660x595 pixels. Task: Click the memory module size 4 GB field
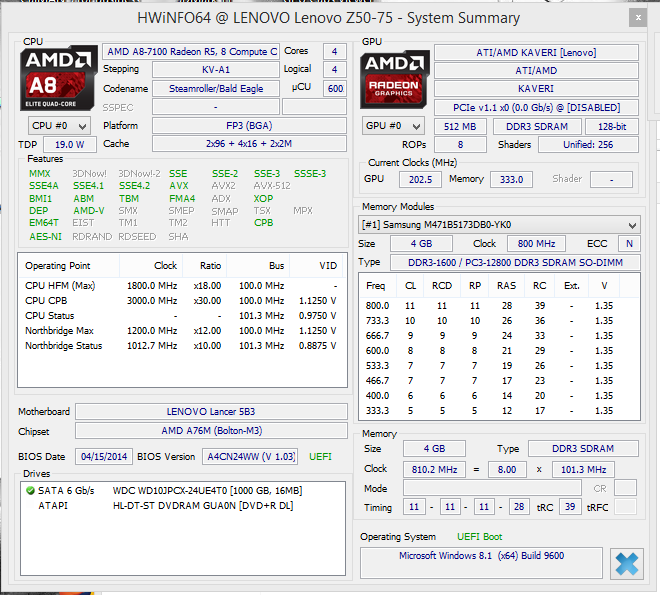pyautogui.click(x=421, y=244)
